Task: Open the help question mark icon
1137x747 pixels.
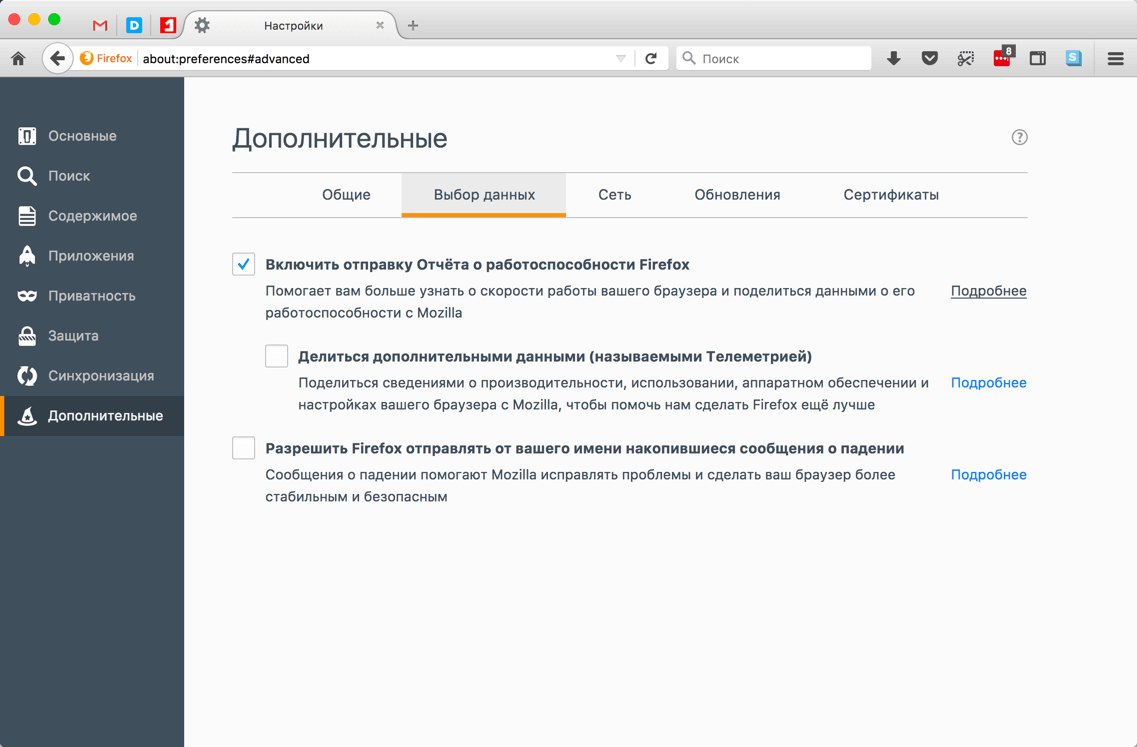Action: 1020,137
